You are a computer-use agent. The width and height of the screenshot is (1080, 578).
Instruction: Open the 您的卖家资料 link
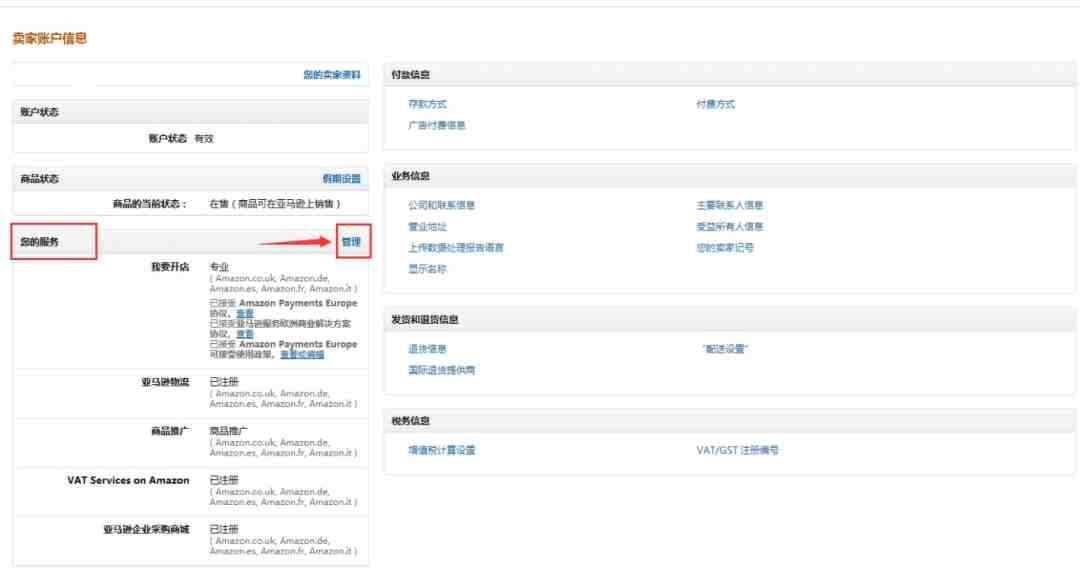[x=332, y=74]
